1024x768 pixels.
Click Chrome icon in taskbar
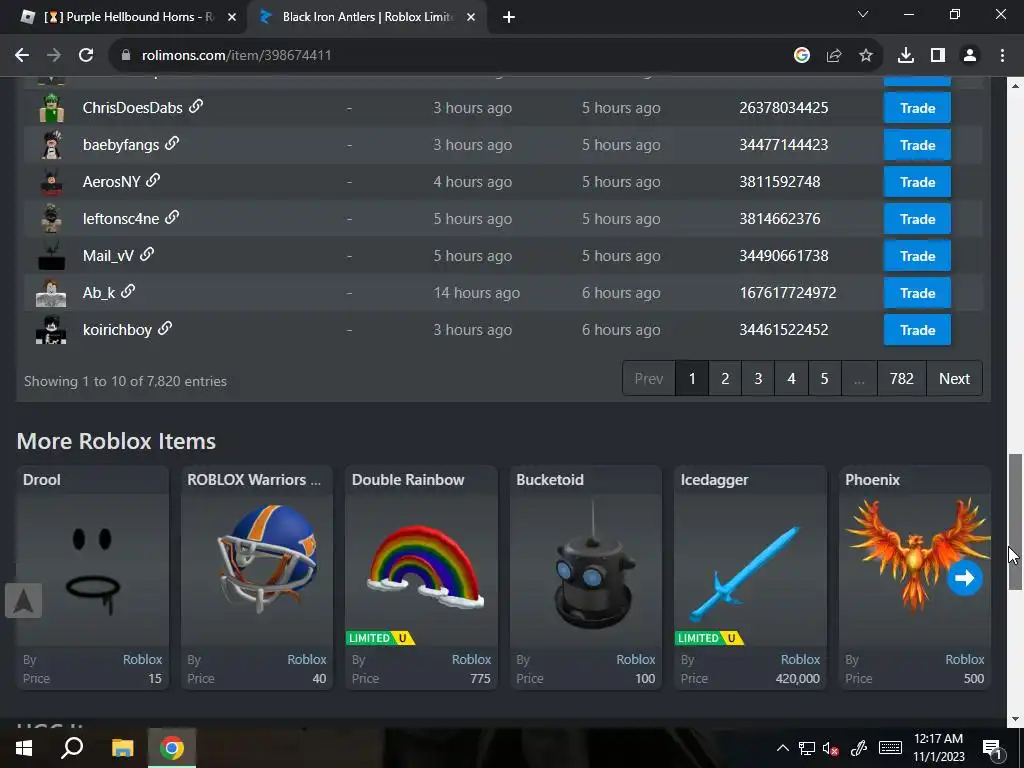pos(172,748)
